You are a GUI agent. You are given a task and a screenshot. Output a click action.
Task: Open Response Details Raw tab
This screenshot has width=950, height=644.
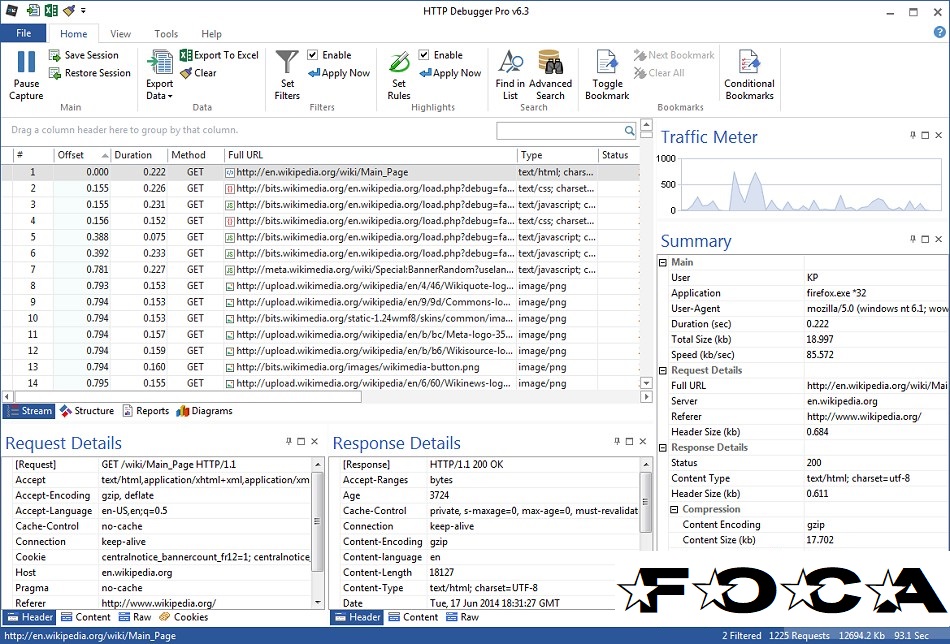(462, 617)
